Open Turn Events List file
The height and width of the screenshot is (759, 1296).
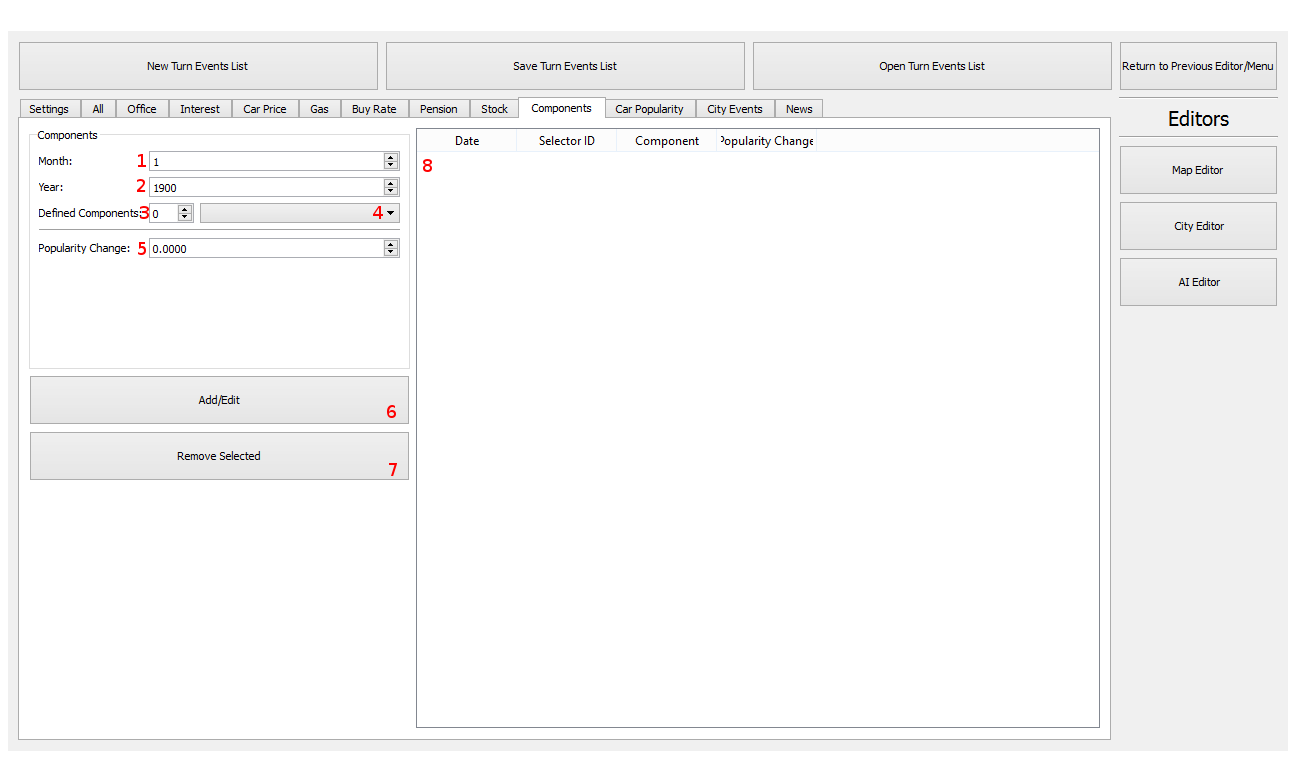pyautogui.click(x=931, y=66)
